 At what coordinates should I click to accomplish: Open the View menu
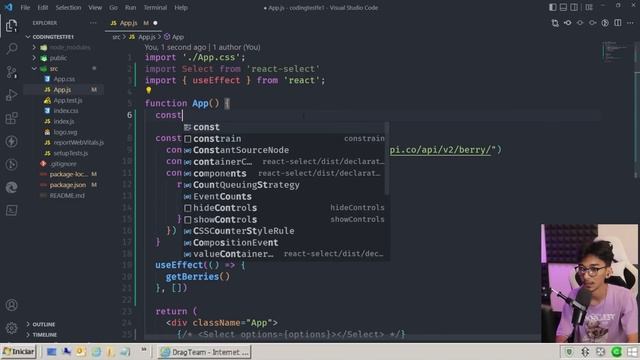95,7
